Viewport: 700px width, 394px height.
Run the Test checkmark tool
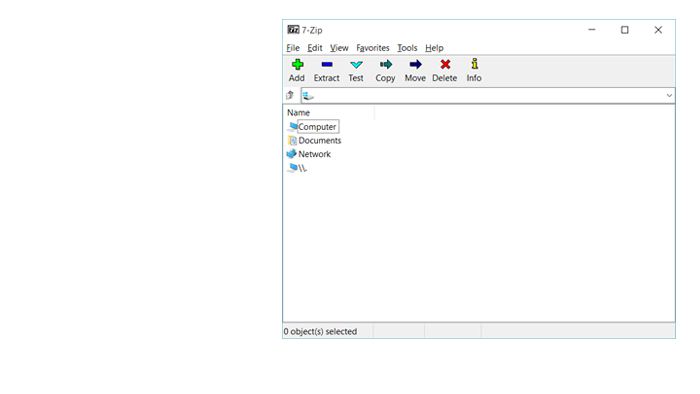pos(356,65)
